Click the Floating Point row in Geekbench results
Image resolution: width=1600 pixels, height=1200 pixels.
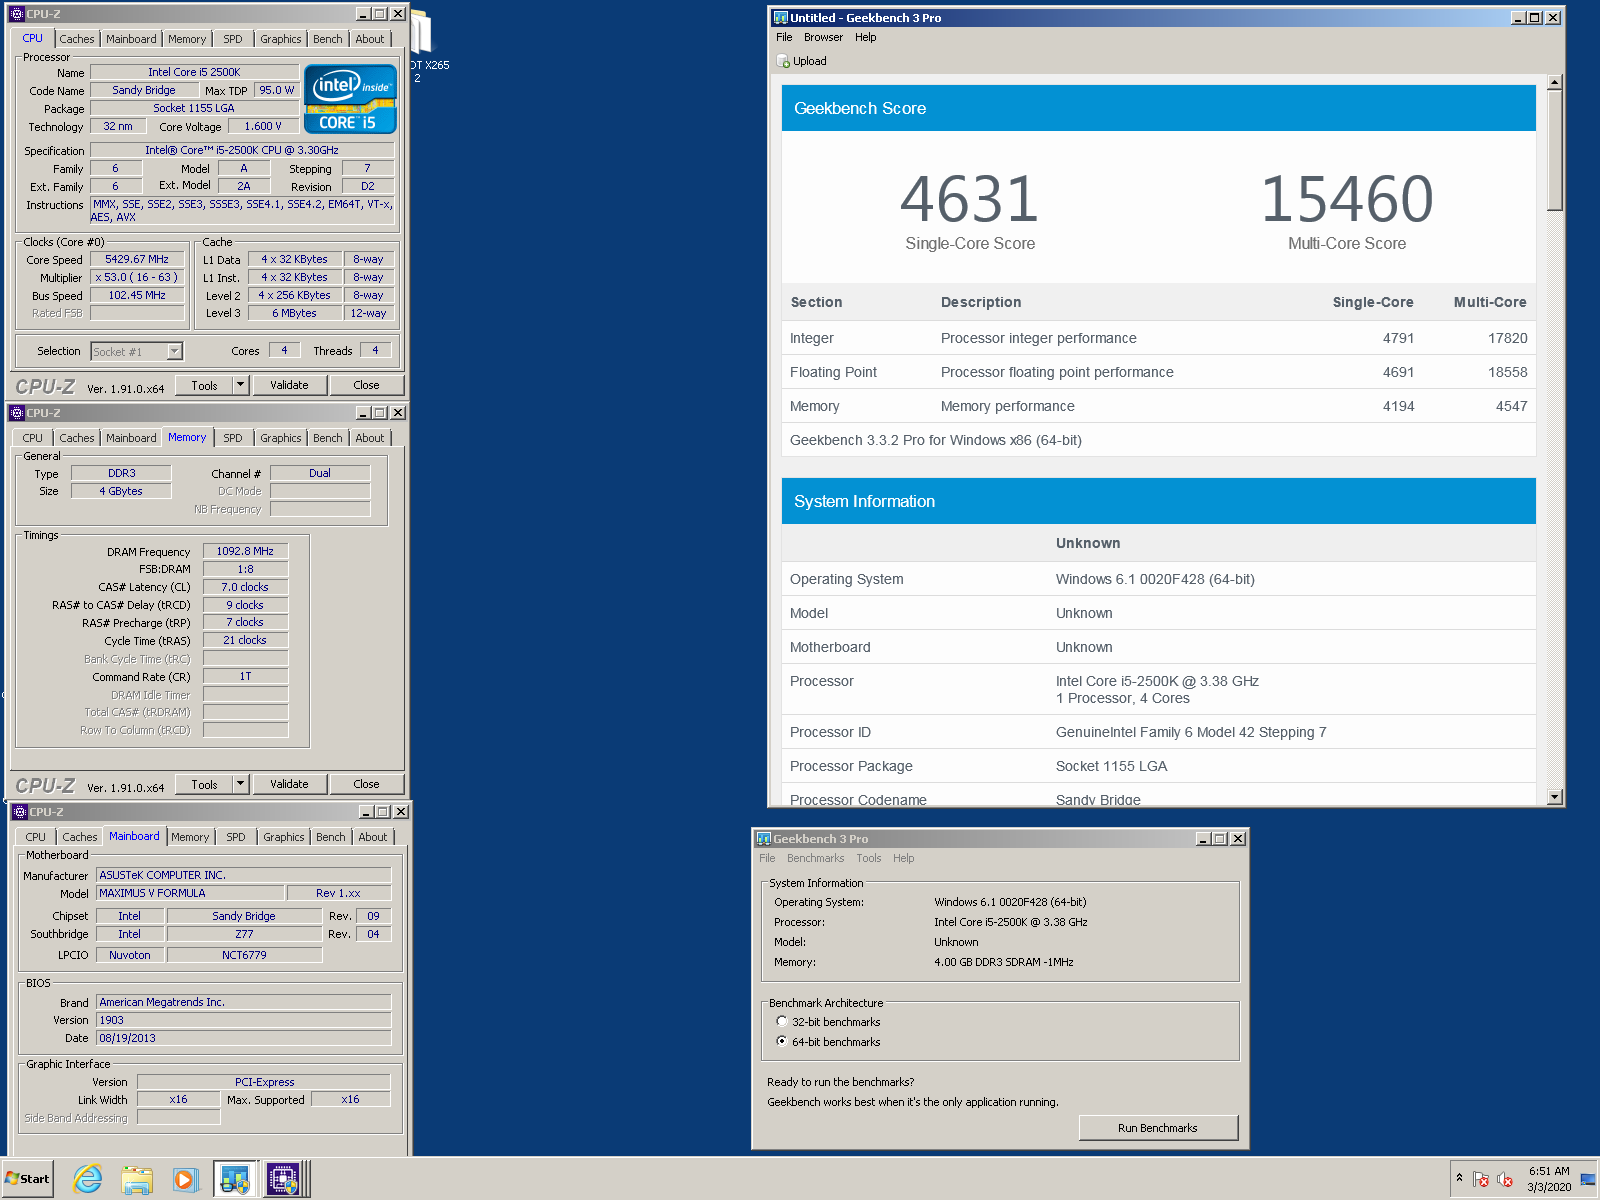tap(1159, 372)
